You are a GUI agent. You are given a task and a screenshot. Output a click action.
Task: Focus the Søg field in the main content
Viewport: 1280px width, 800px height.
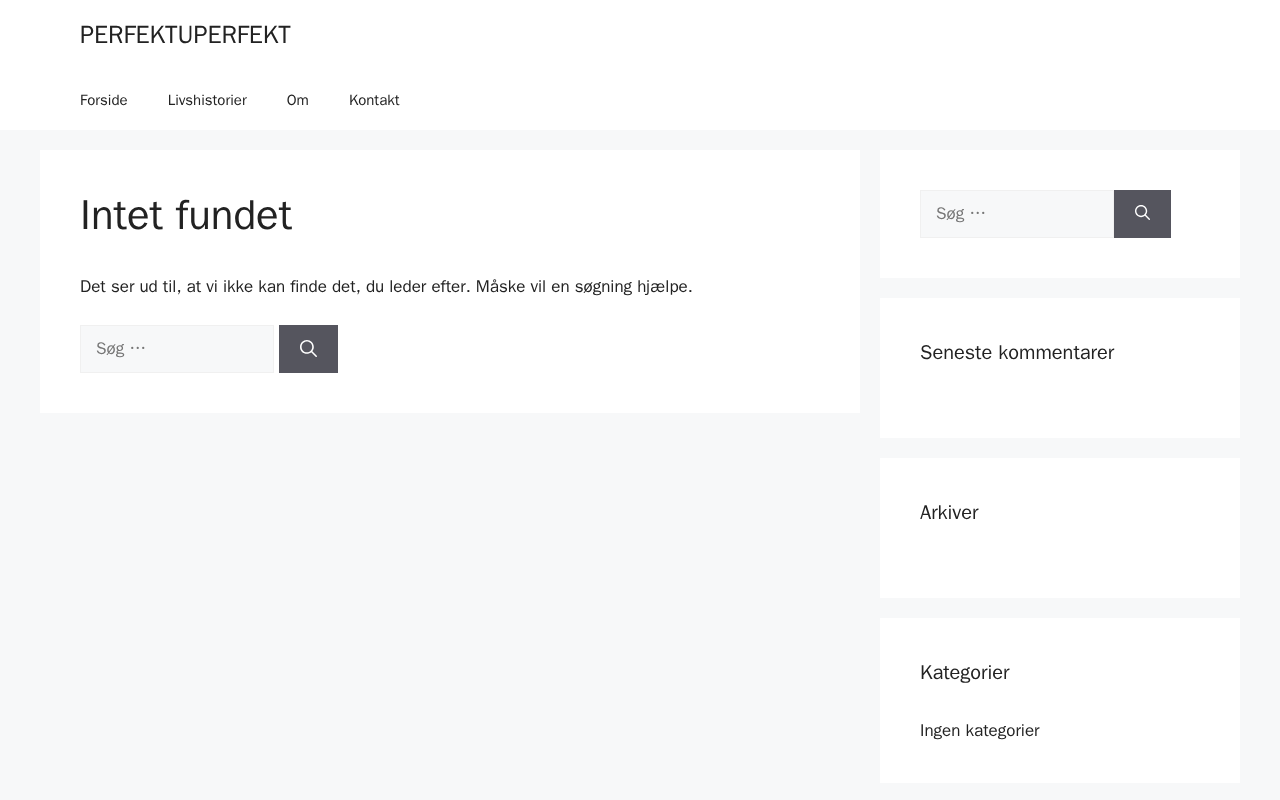click(x=177, y=349)
